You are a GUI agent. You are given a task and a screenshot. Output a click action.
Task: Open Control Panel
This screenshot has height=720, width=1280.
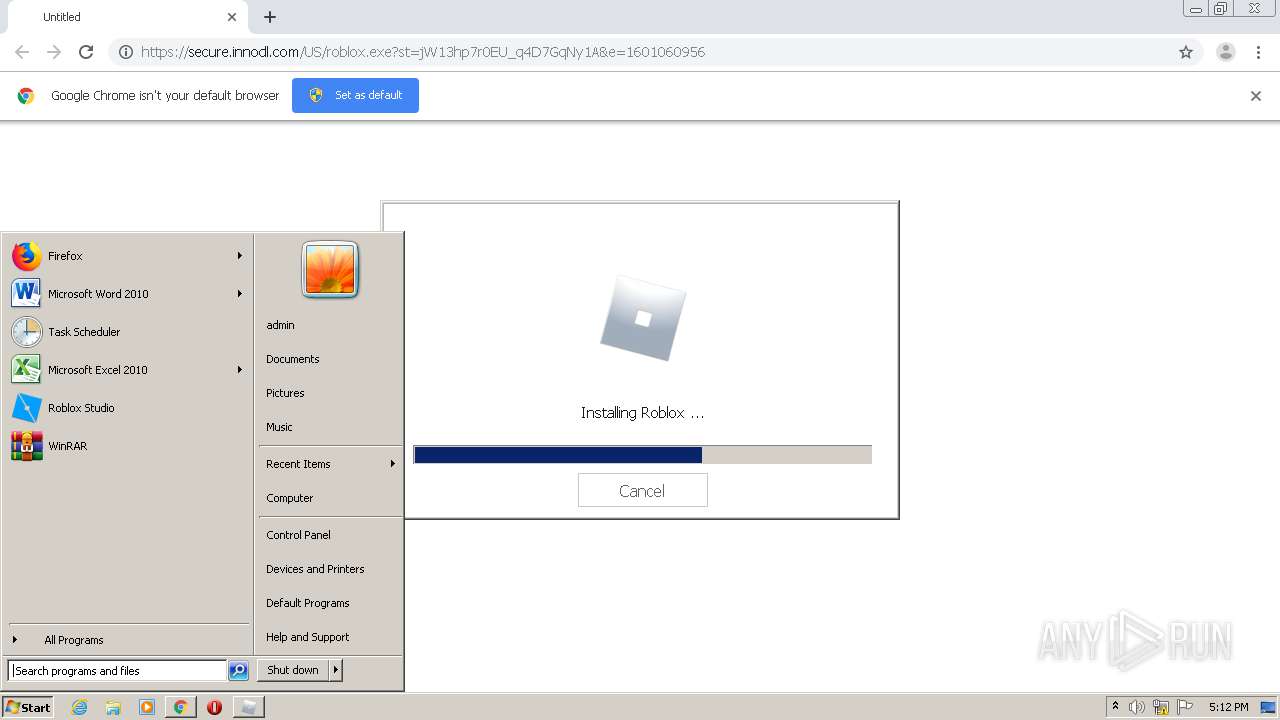pyautogui.click(x=298, y=535)
